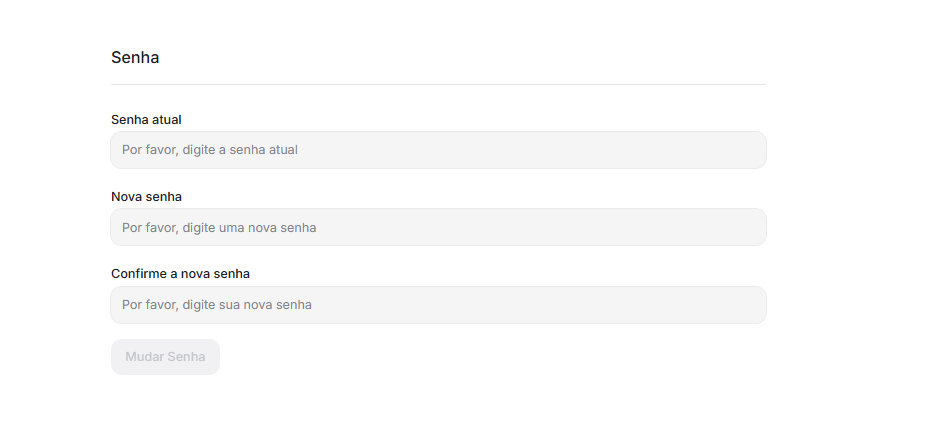The width and height of the screenshot is (947, 434).
Task: Focus the Nova senha input field
Action: pyautogui.click(x=438, y=227)
